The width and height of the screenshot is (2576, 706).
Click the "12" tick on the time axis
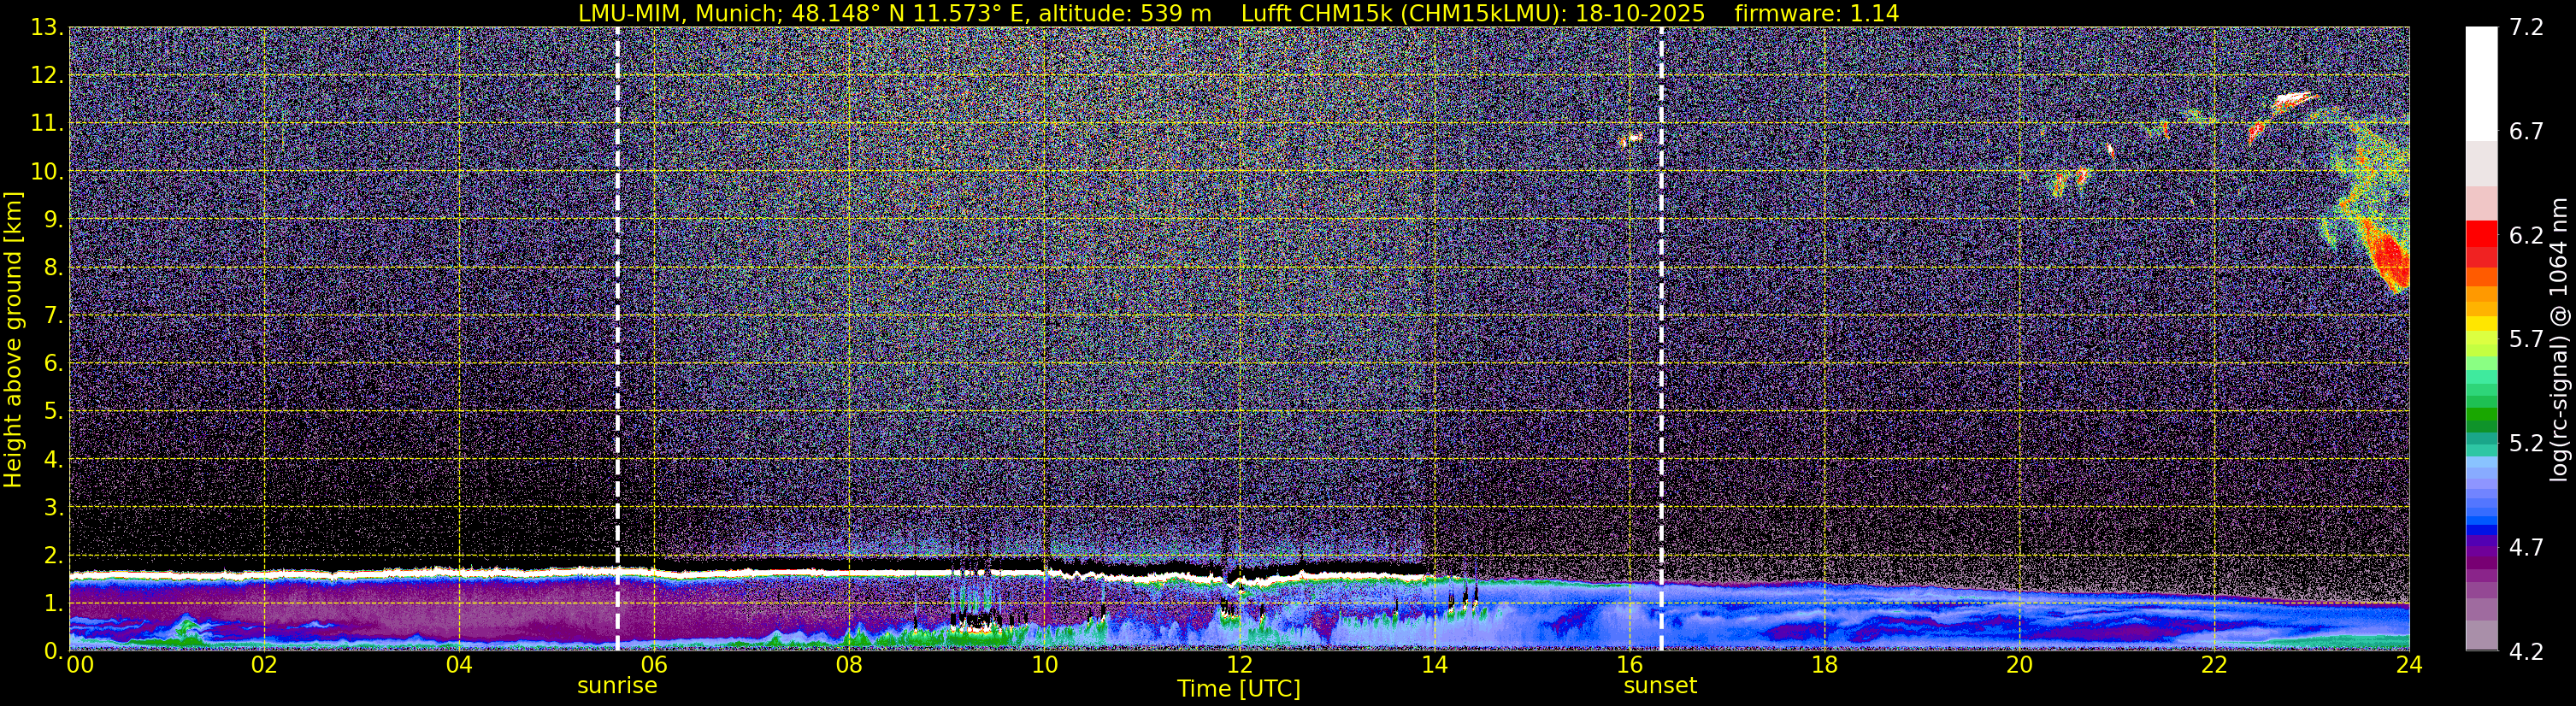pos(1239,665)
